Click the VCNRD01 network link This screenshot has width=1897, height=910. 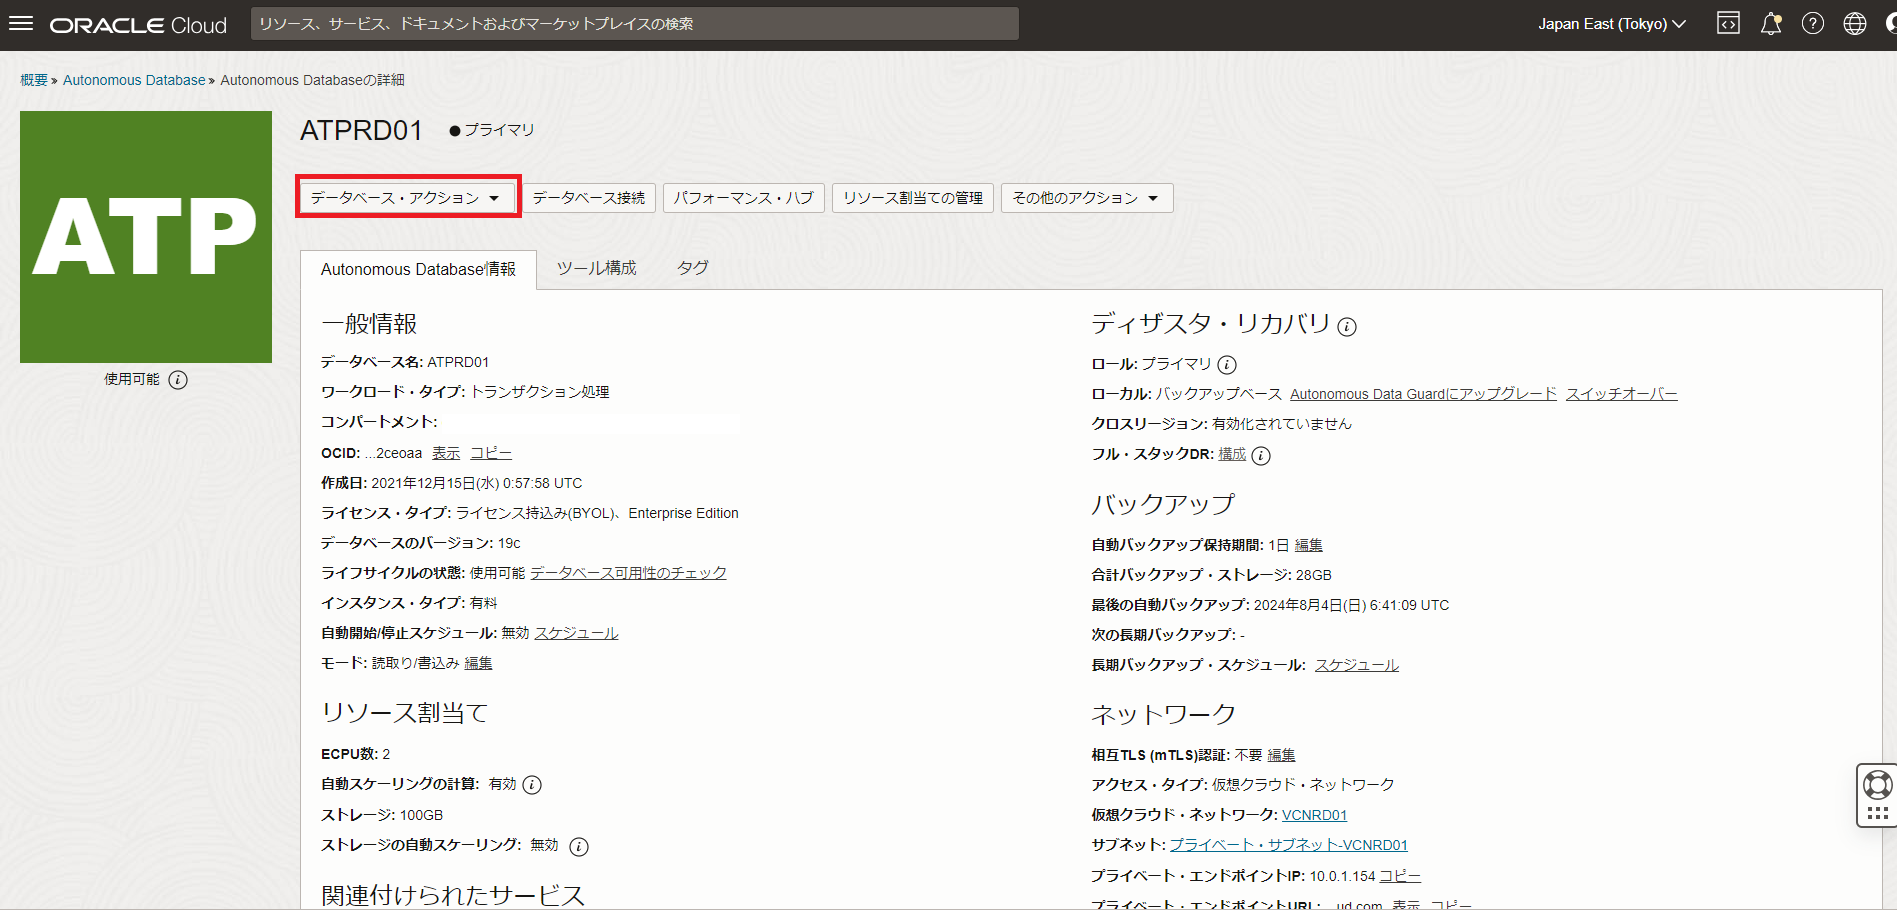(x=1314, y=814)
